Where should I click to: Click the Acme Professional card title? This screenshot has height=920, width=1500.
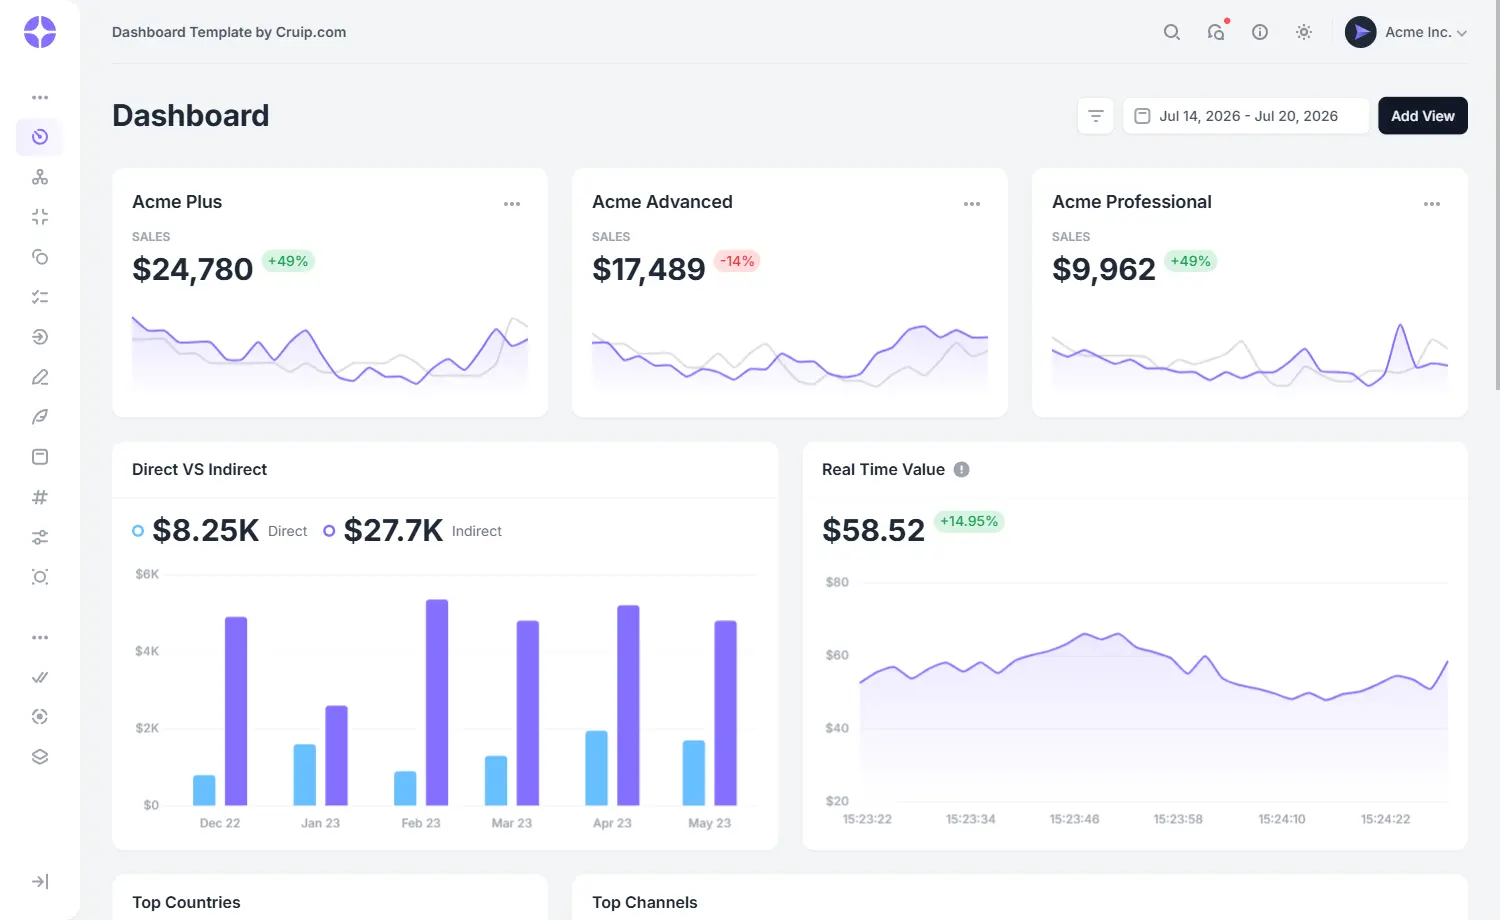click(x=1132, y=202)
